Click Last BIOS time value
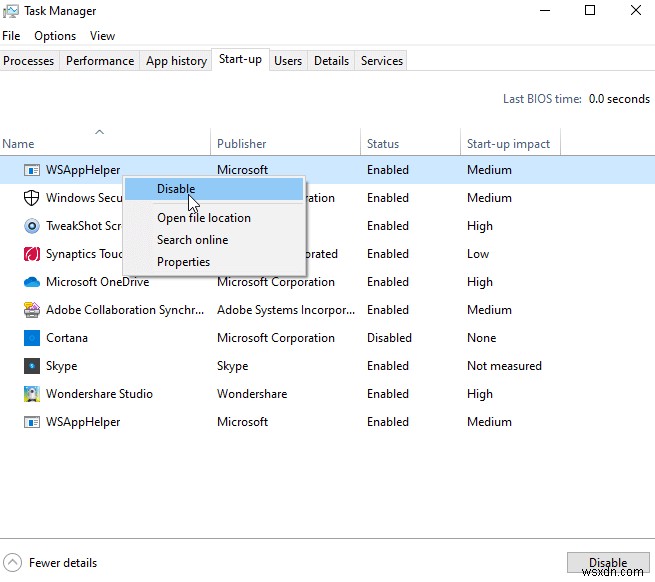655x582 pixels. pos(619,99)
